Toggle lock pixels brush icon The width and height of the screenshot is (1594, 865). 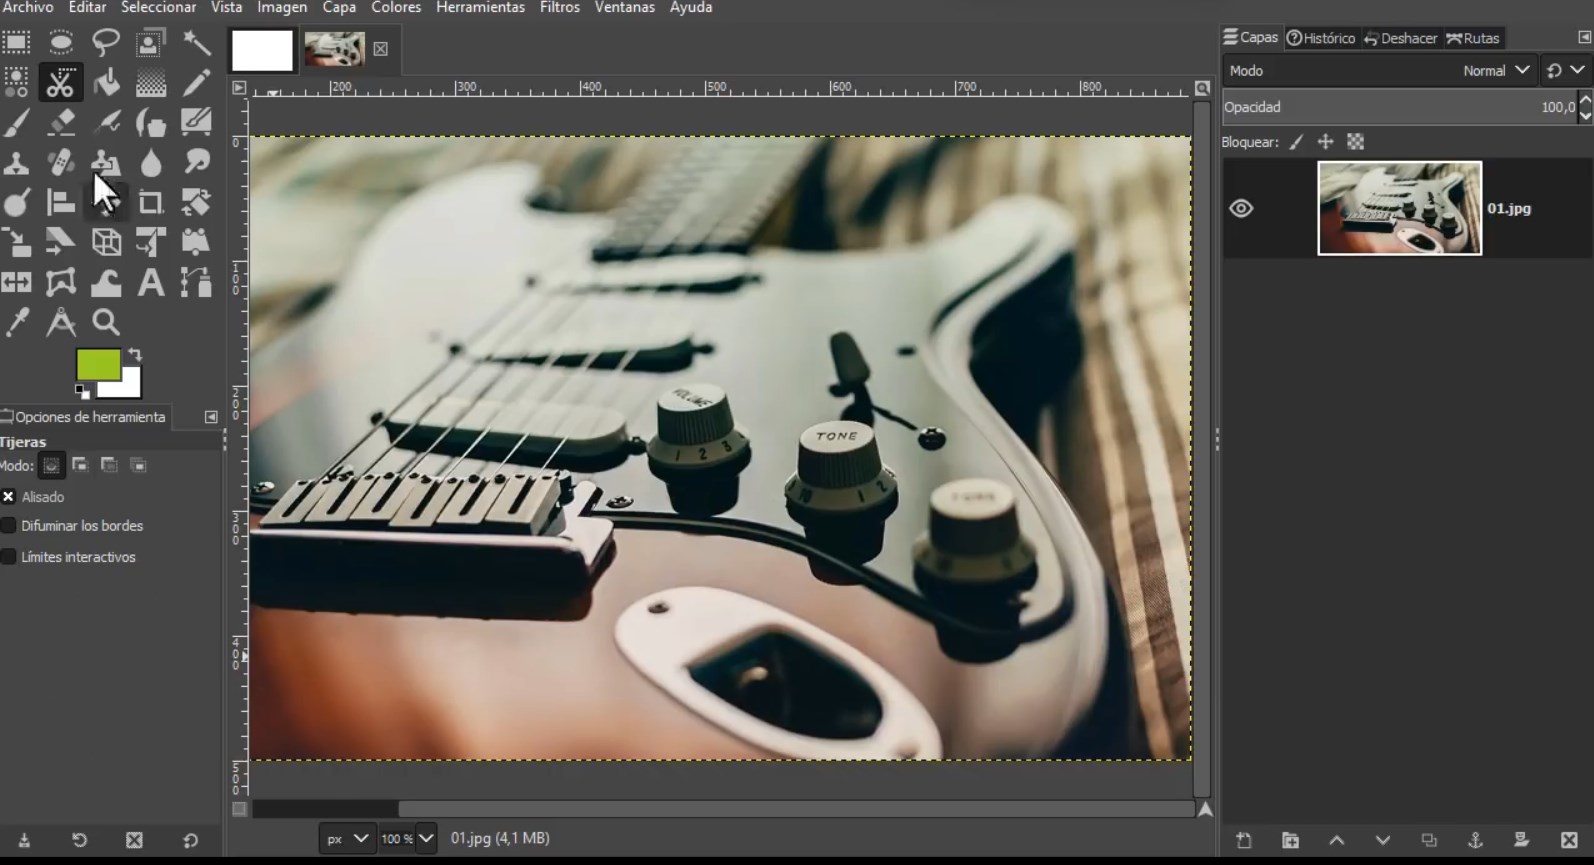pyautogui.click(x=1296, y=142)
